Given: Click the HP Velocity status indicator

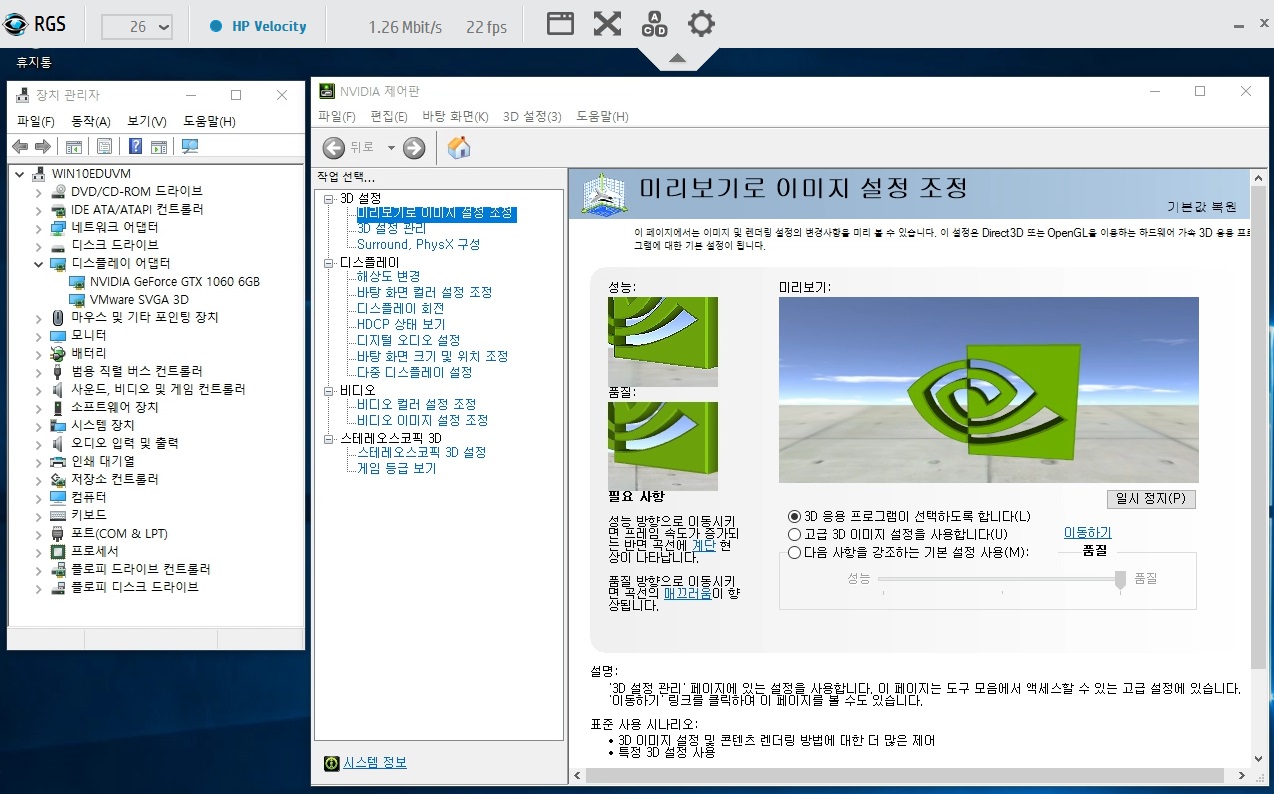Looking at the screenshot, I should [x=258, y=27].
